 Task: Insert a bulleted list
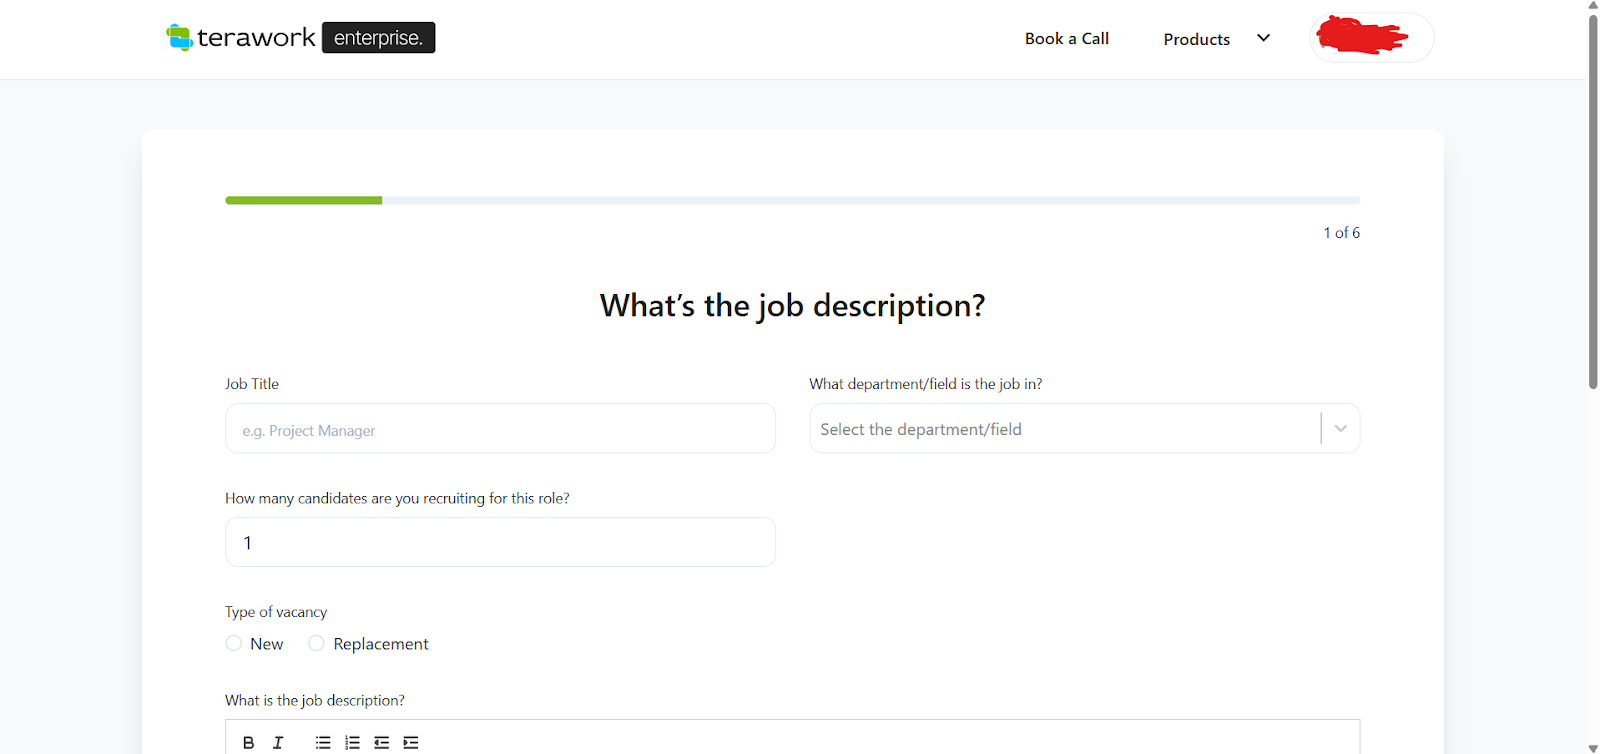pos(323,742)
